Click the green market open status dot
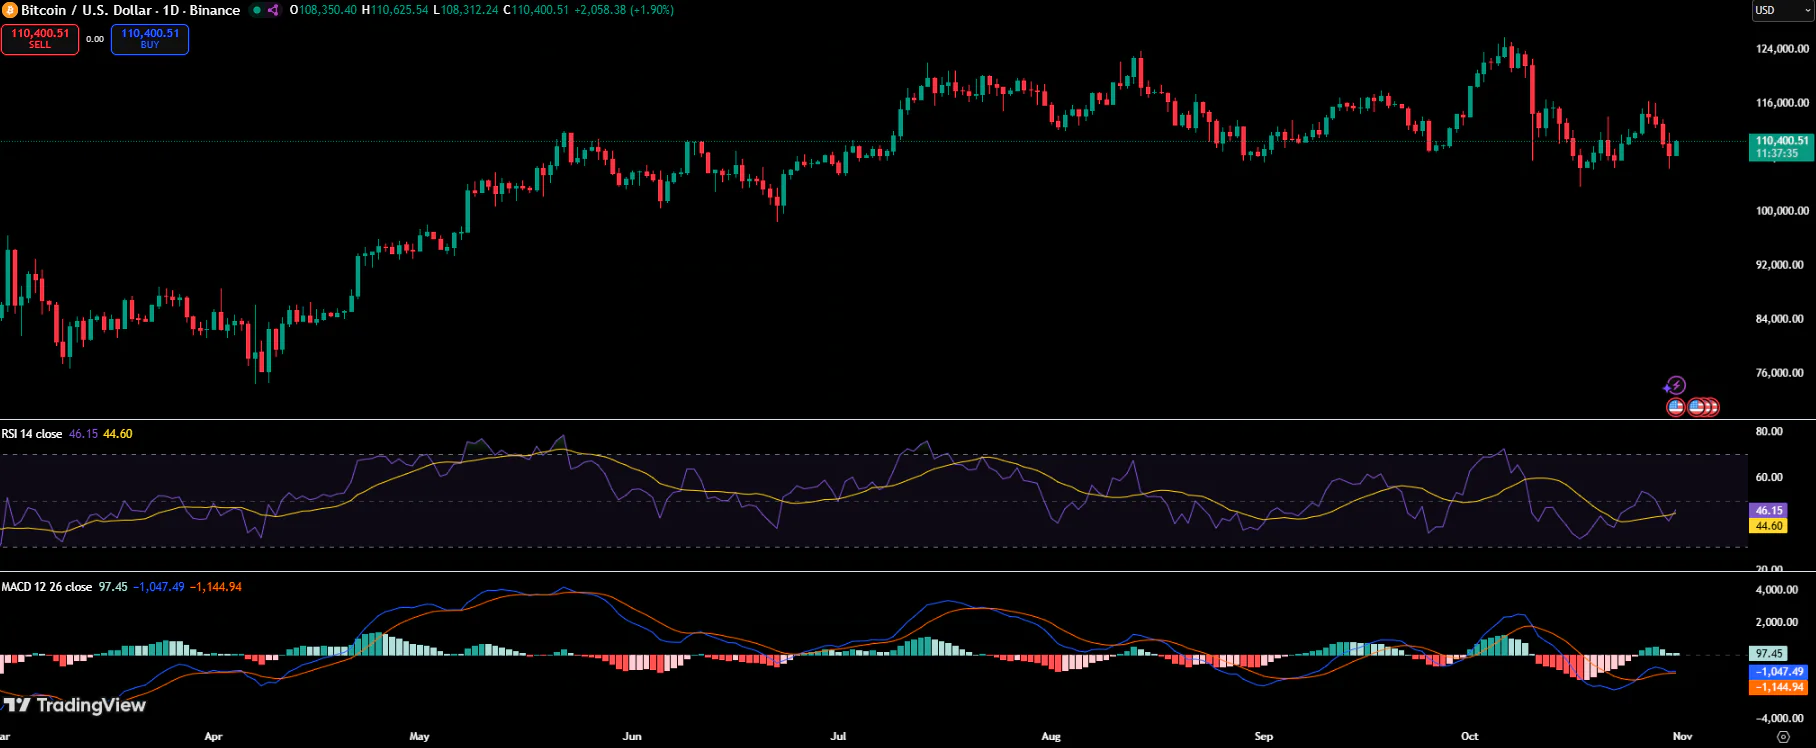Screen dimensions: 1816x748 pos(257,10)
